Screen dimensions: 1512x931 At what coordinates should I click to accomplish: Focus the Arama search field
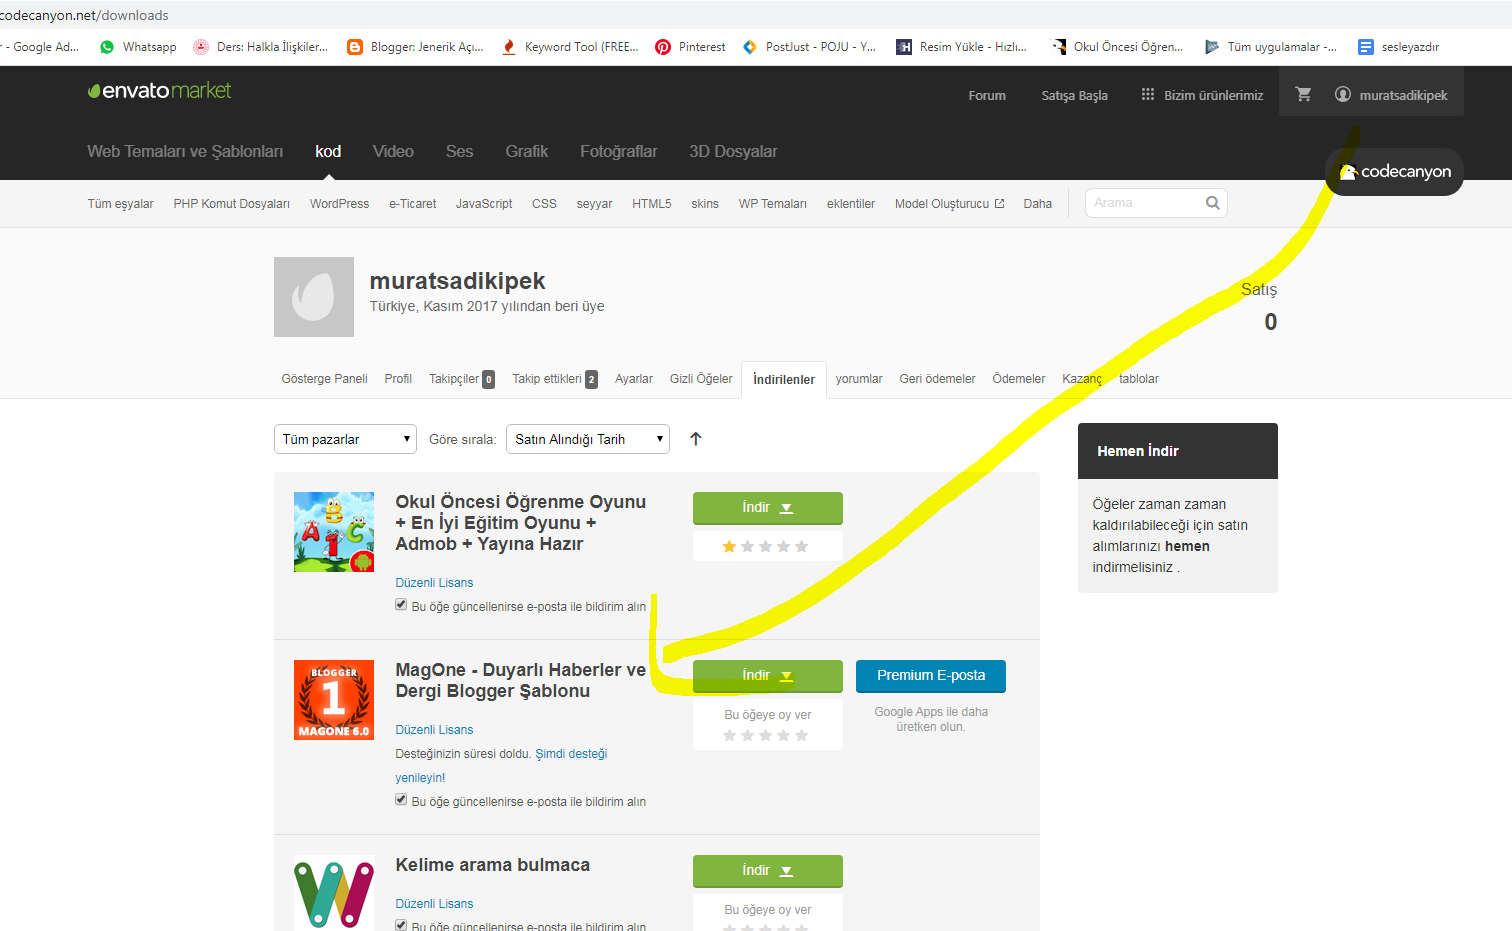tap(1156, 203)
